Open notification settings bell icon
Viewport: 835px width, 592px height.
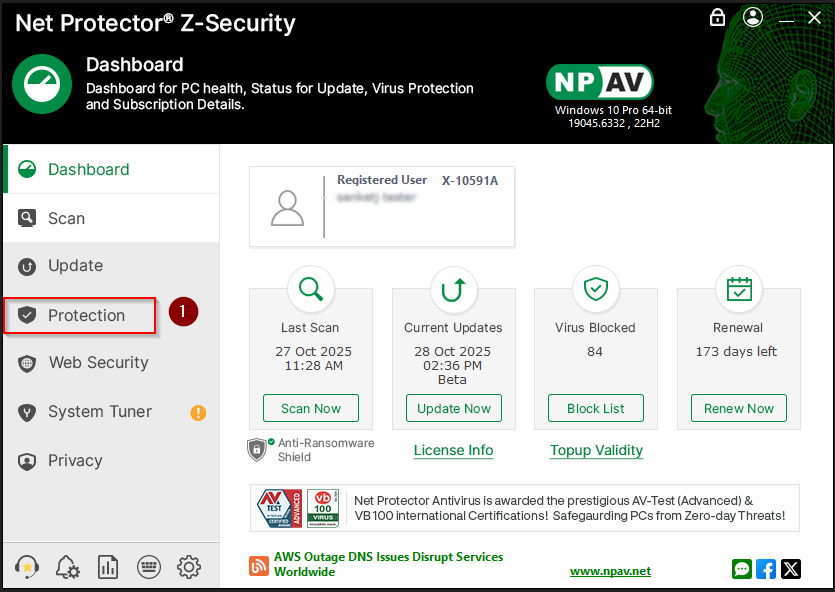[68, 567]
